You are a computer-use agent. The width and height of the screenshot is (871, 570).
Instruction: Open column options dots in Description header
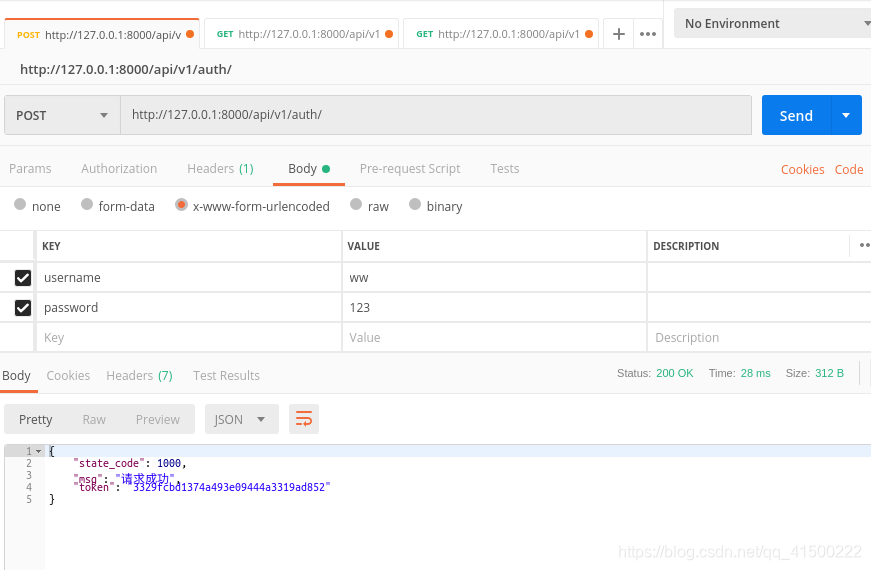click(864, 246)
